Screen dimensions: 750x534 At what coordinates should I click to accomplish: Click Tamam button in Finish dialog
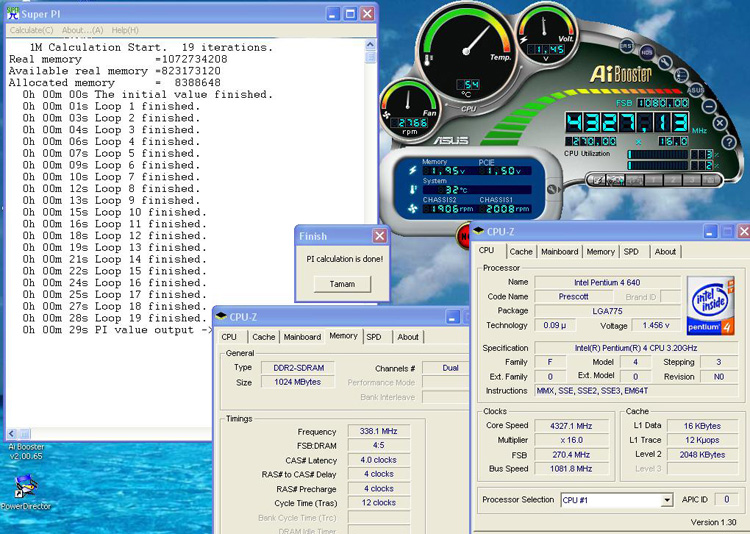coord(342,284)
